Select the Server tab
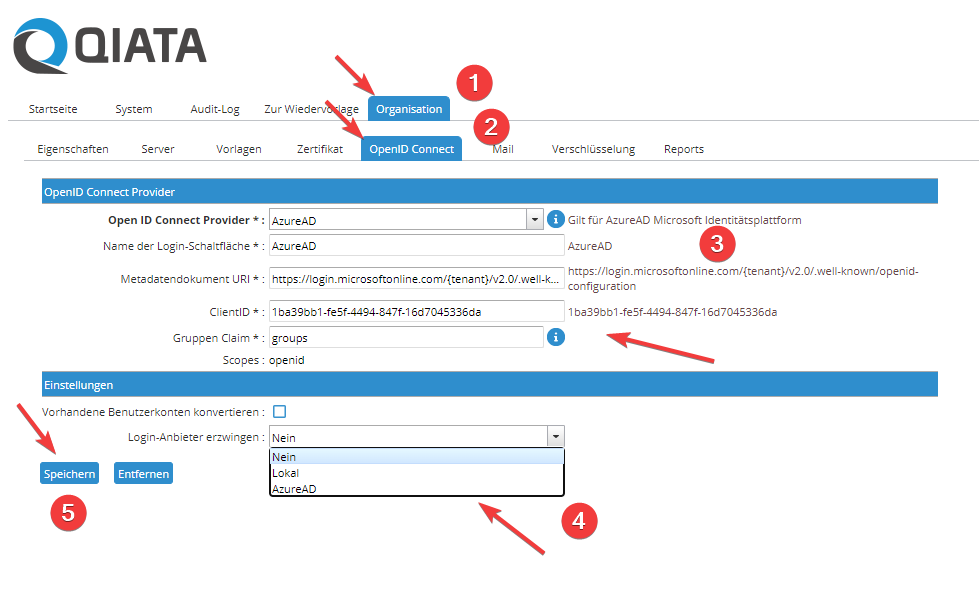The height and width of the screenshot is (606, 979). pos(157,148)
